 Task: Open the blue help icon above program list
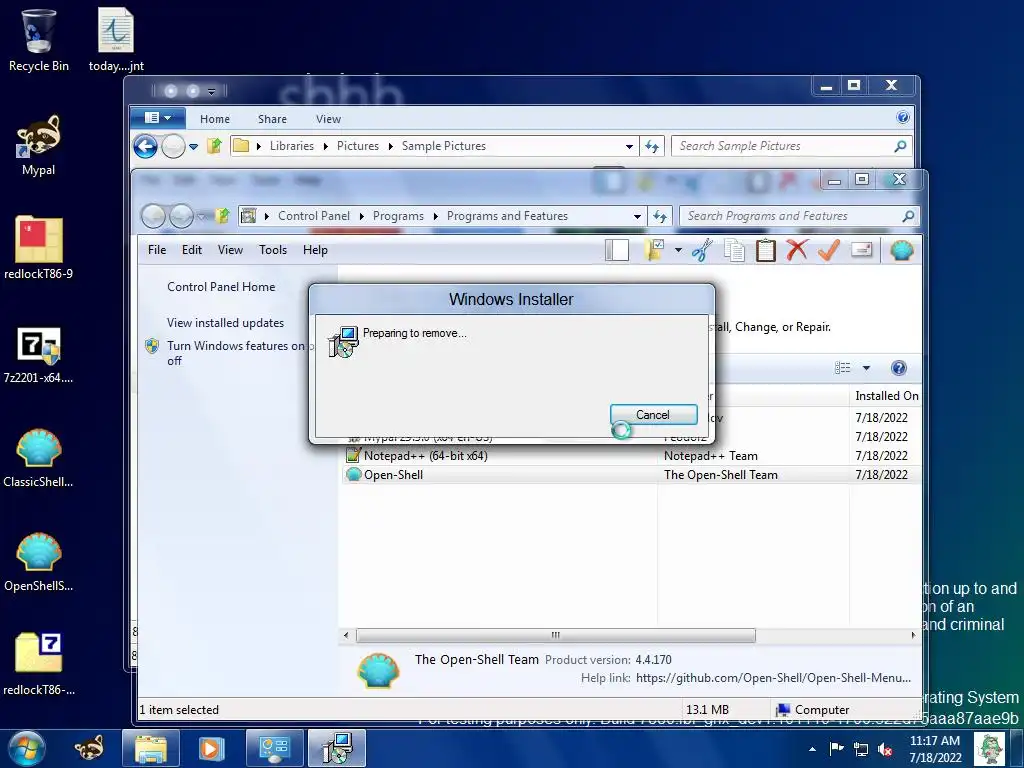(899, 368)
